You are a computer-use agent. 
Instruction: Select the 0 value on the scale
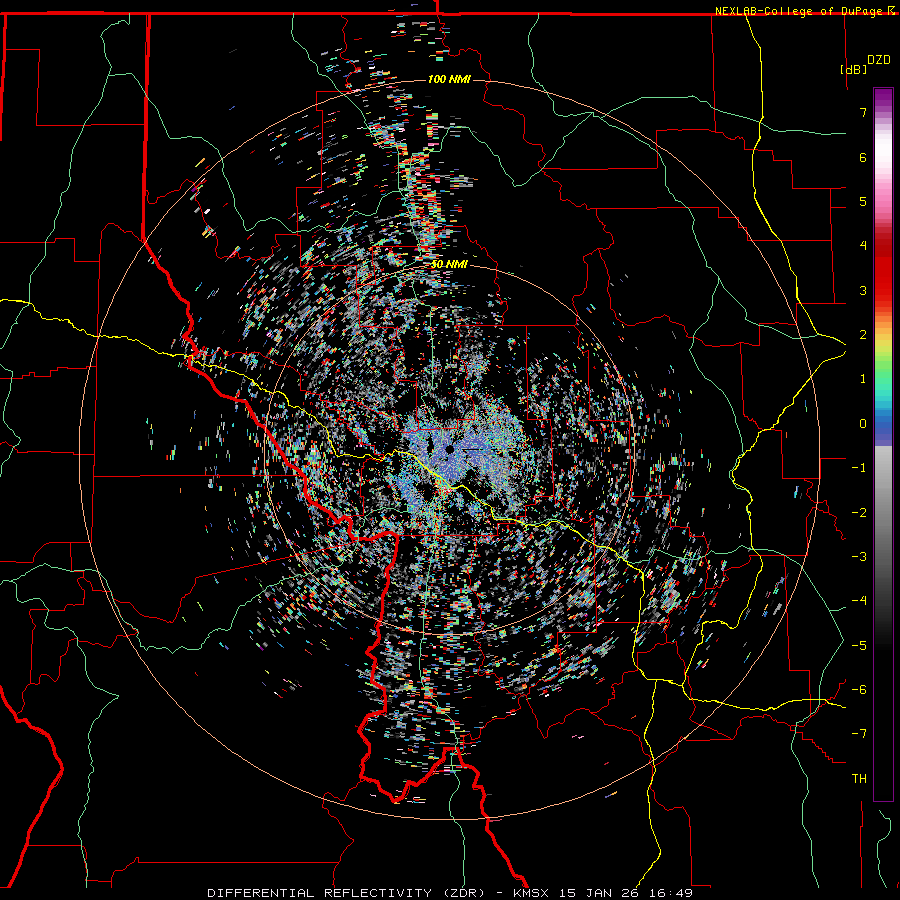(863, 424)
